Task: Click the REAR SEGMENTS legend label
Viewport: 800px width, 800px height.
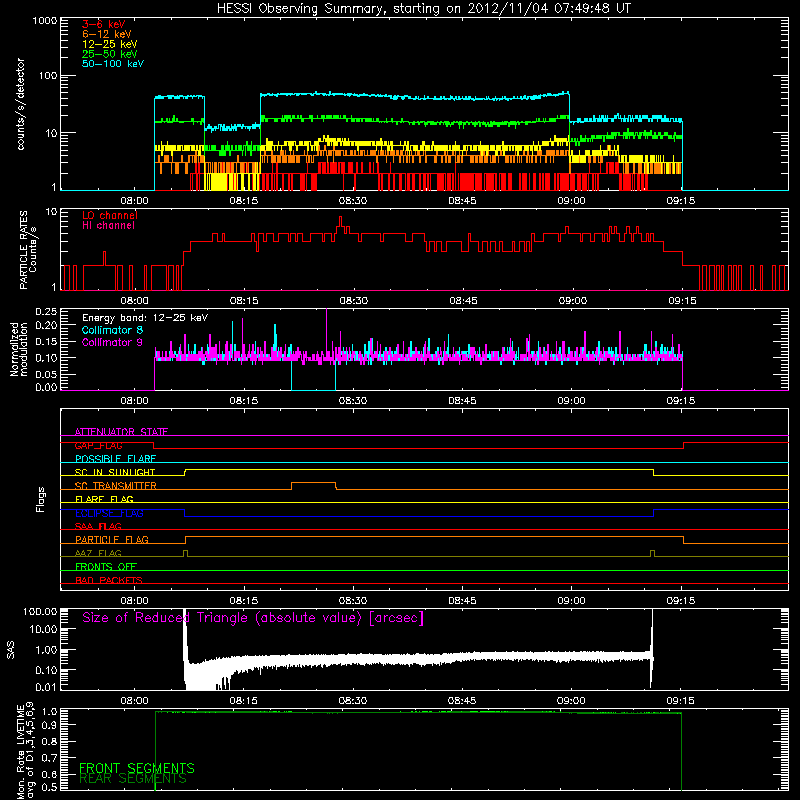Action: (133, 779)
